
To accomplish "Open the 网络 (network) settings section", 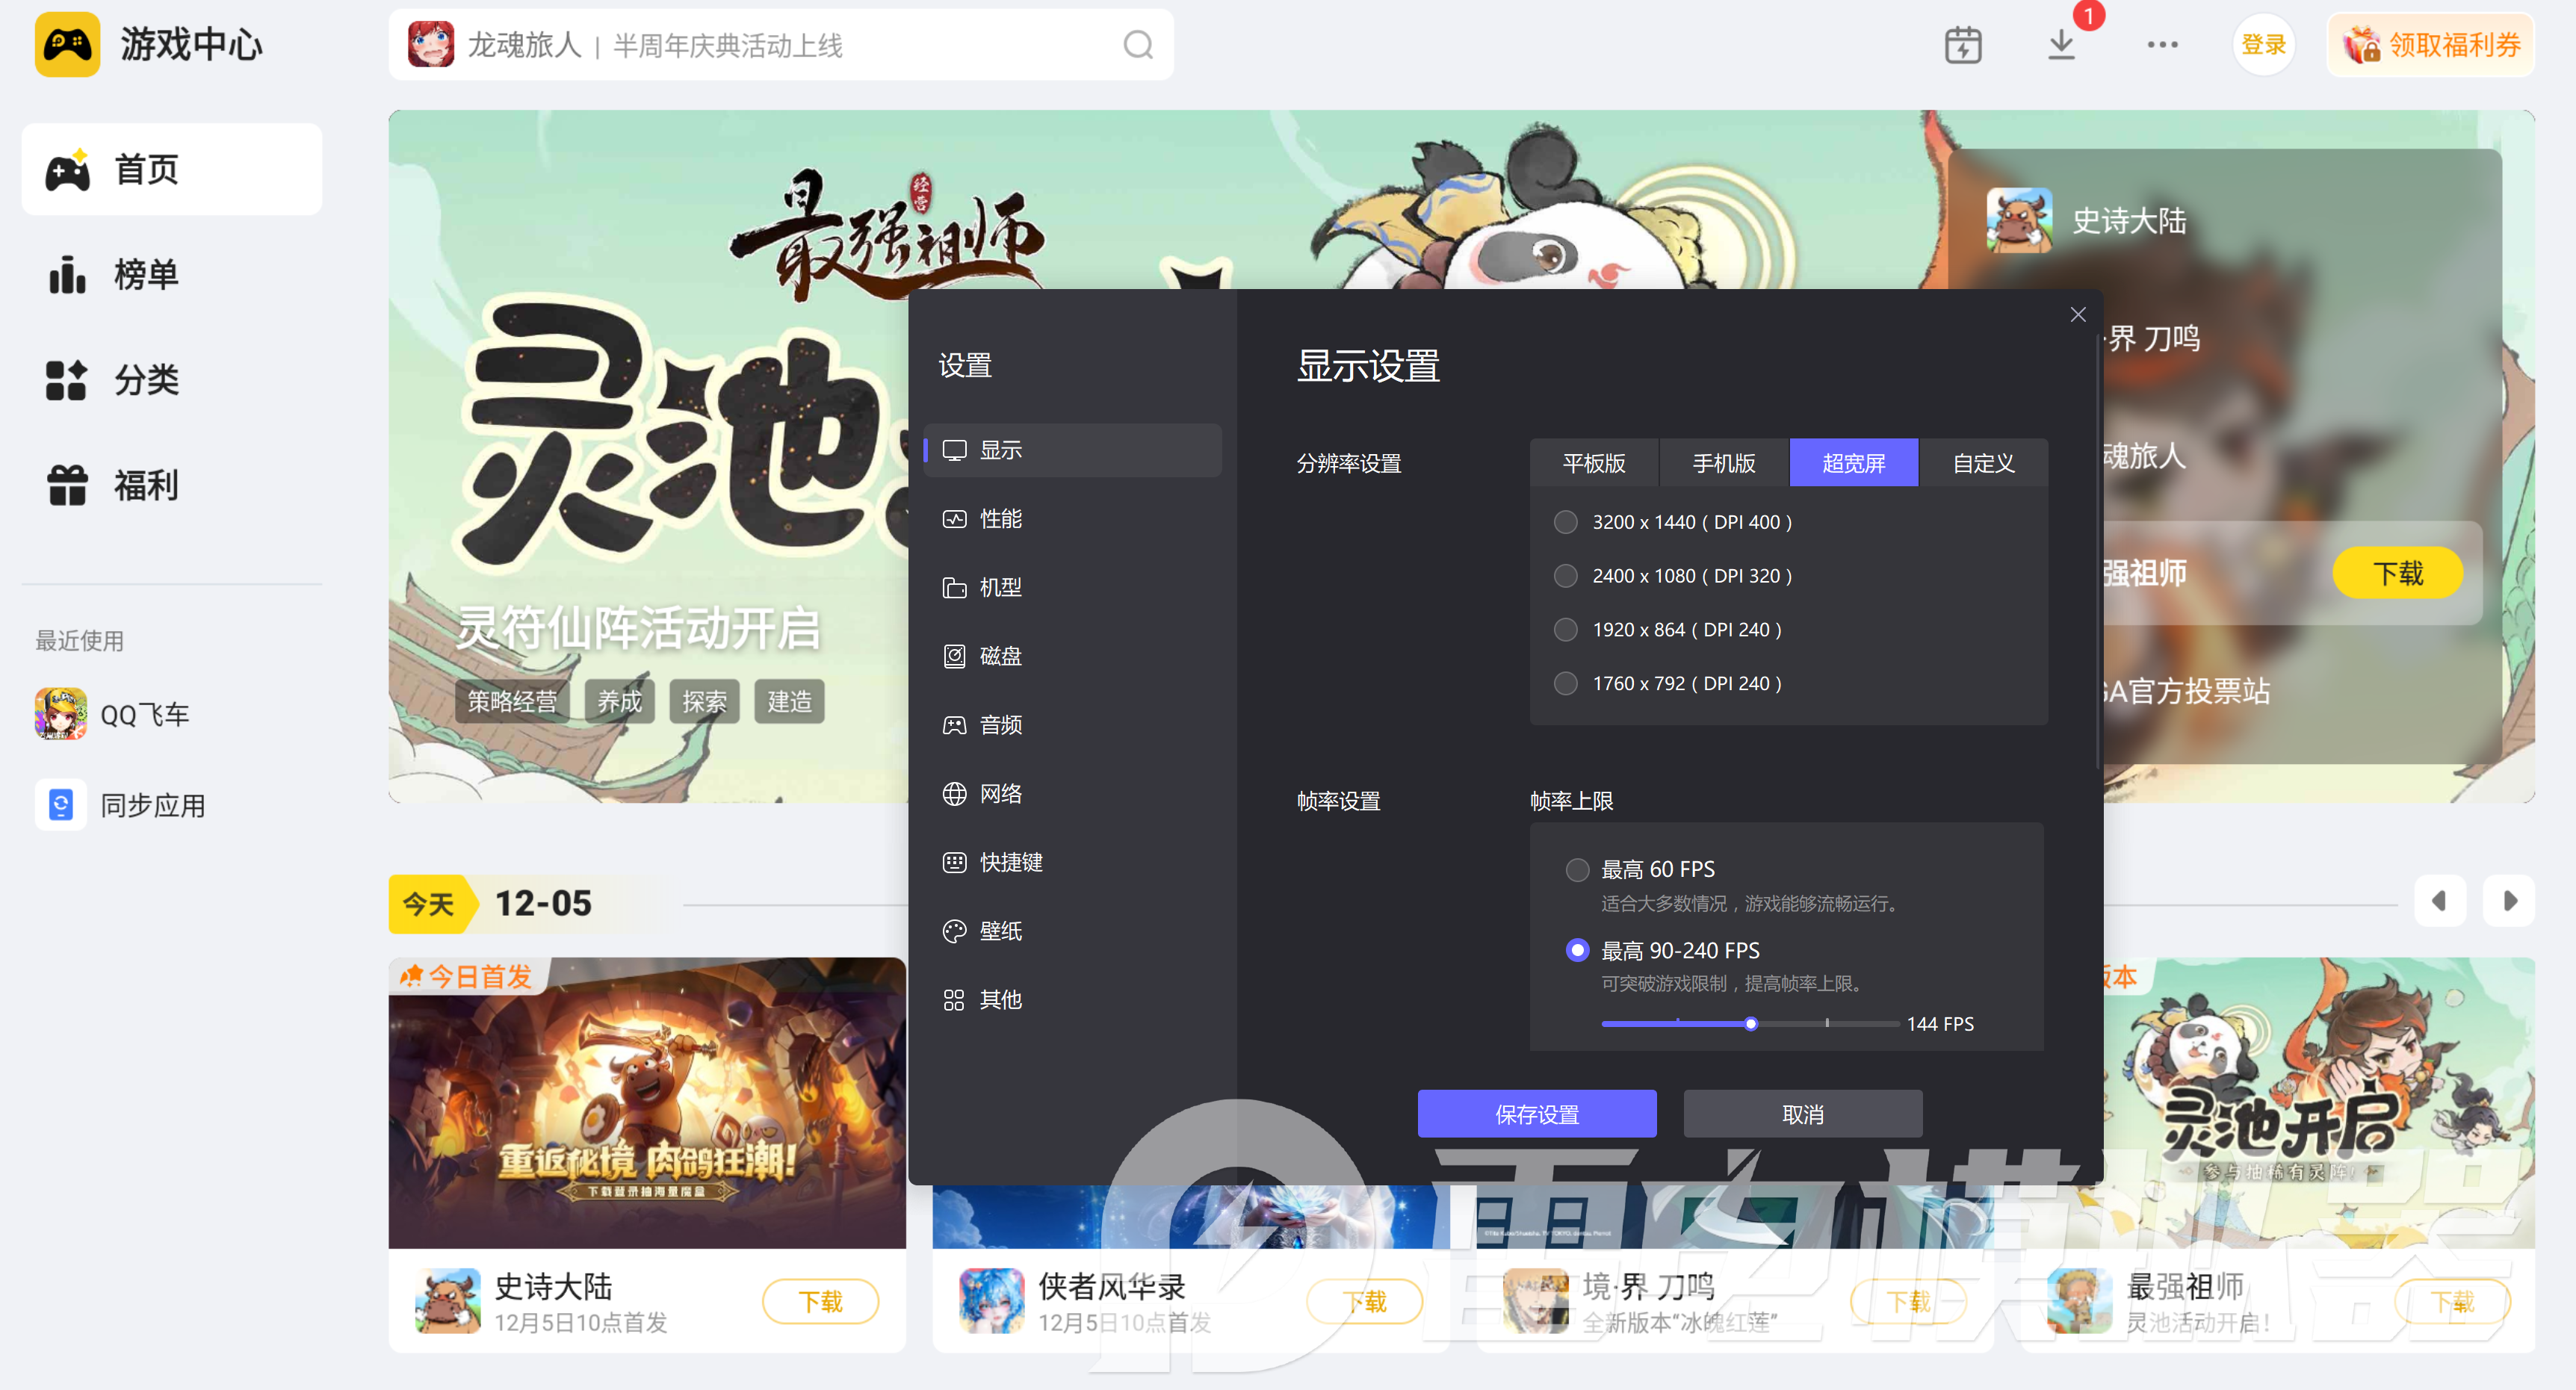I will 1000,793.
